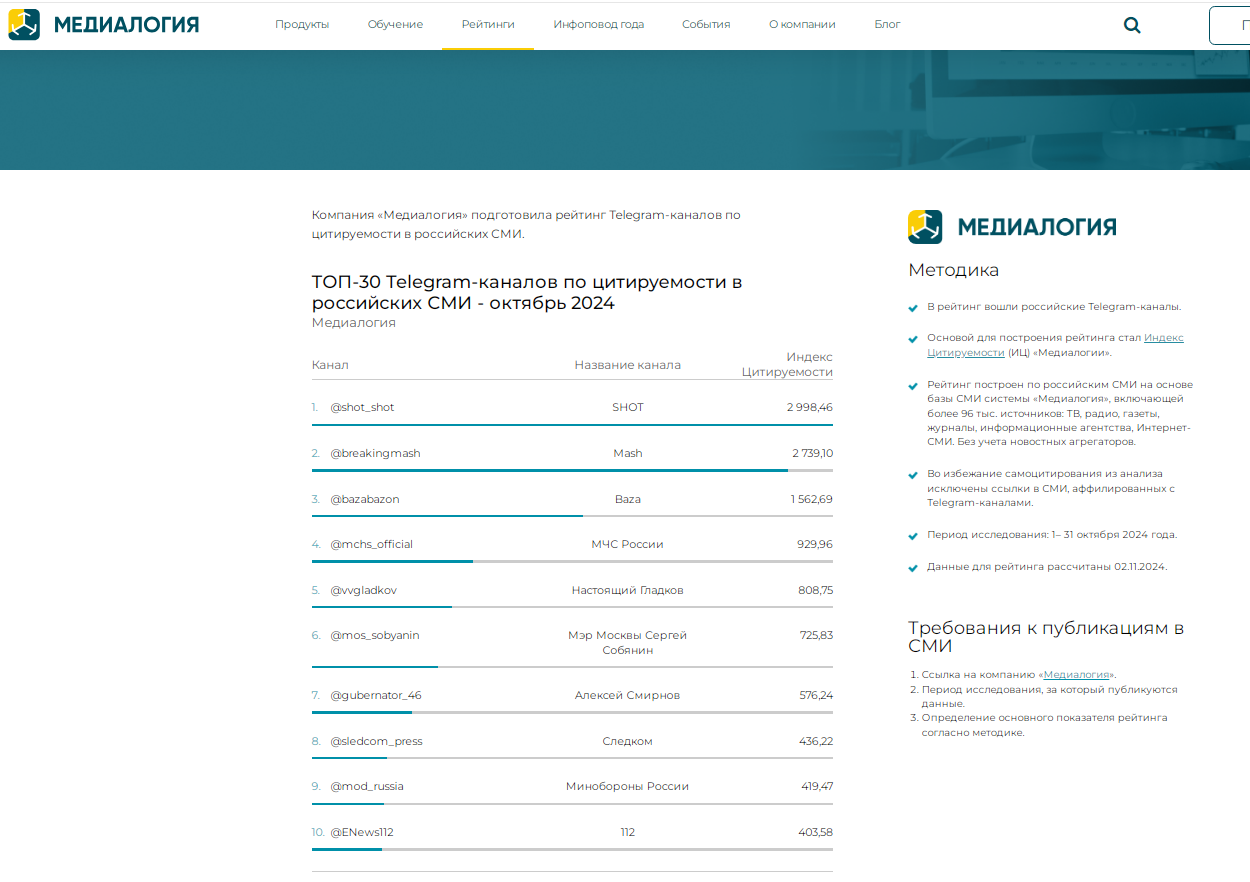Click the @bazabazon channel handle

point(365,499)
